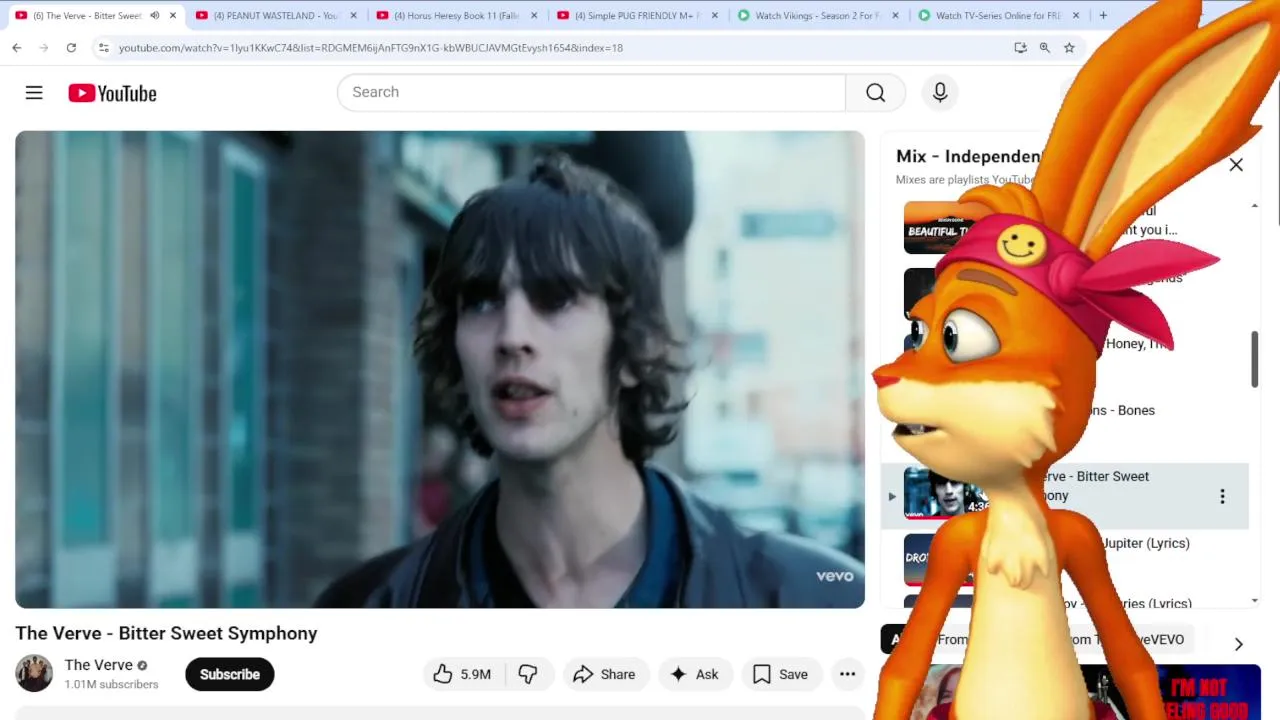Close the Watch Vikings tab

895,15
